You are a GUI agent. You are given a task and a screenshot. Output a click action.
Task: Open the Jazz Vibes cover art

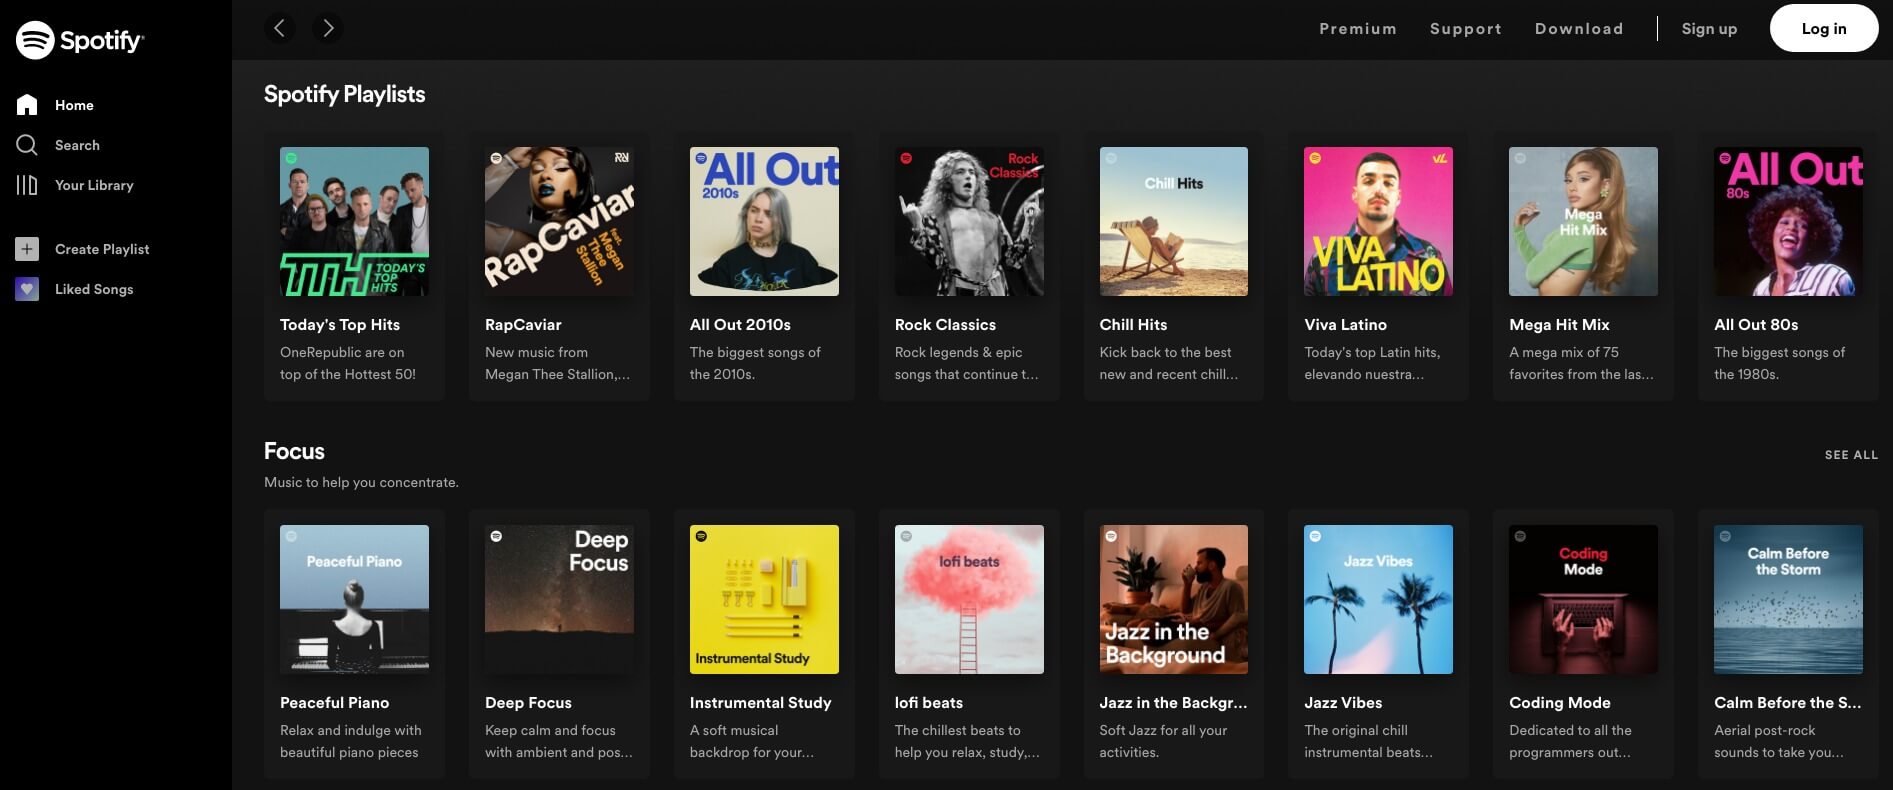pyautogui.click(x=1378, y=599)
